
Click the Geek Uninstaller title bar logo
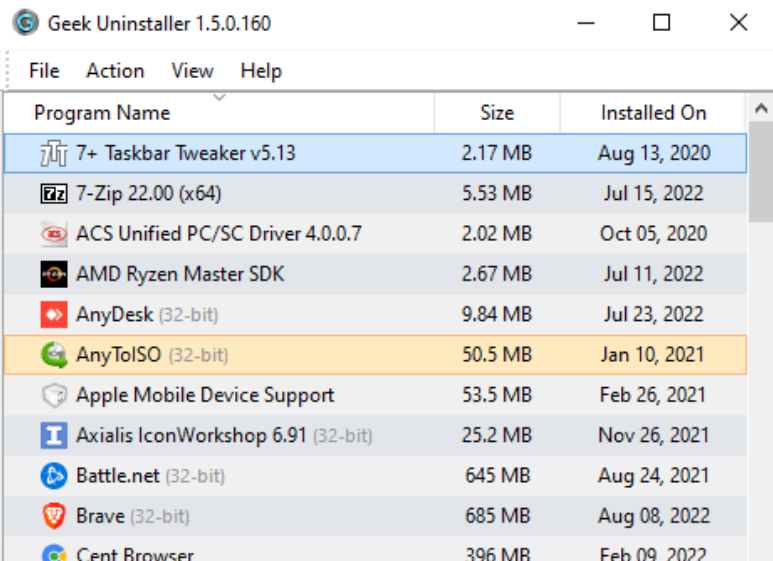tap(26, 23)
